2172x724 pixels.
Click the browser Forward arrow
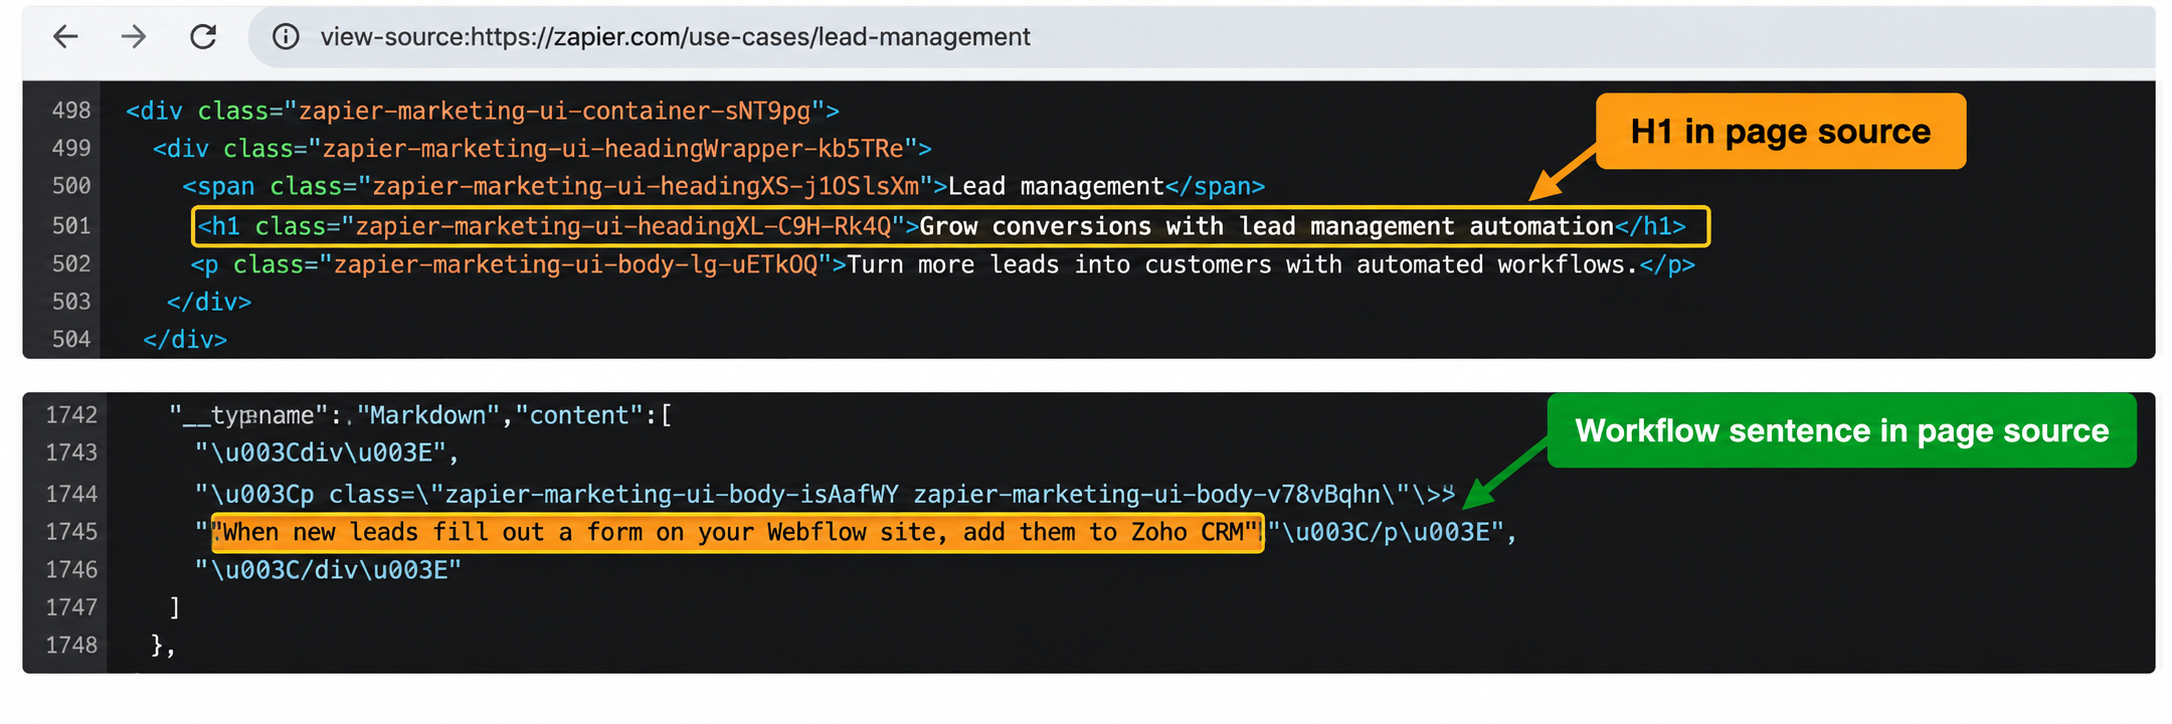click(x=133, y=37)
